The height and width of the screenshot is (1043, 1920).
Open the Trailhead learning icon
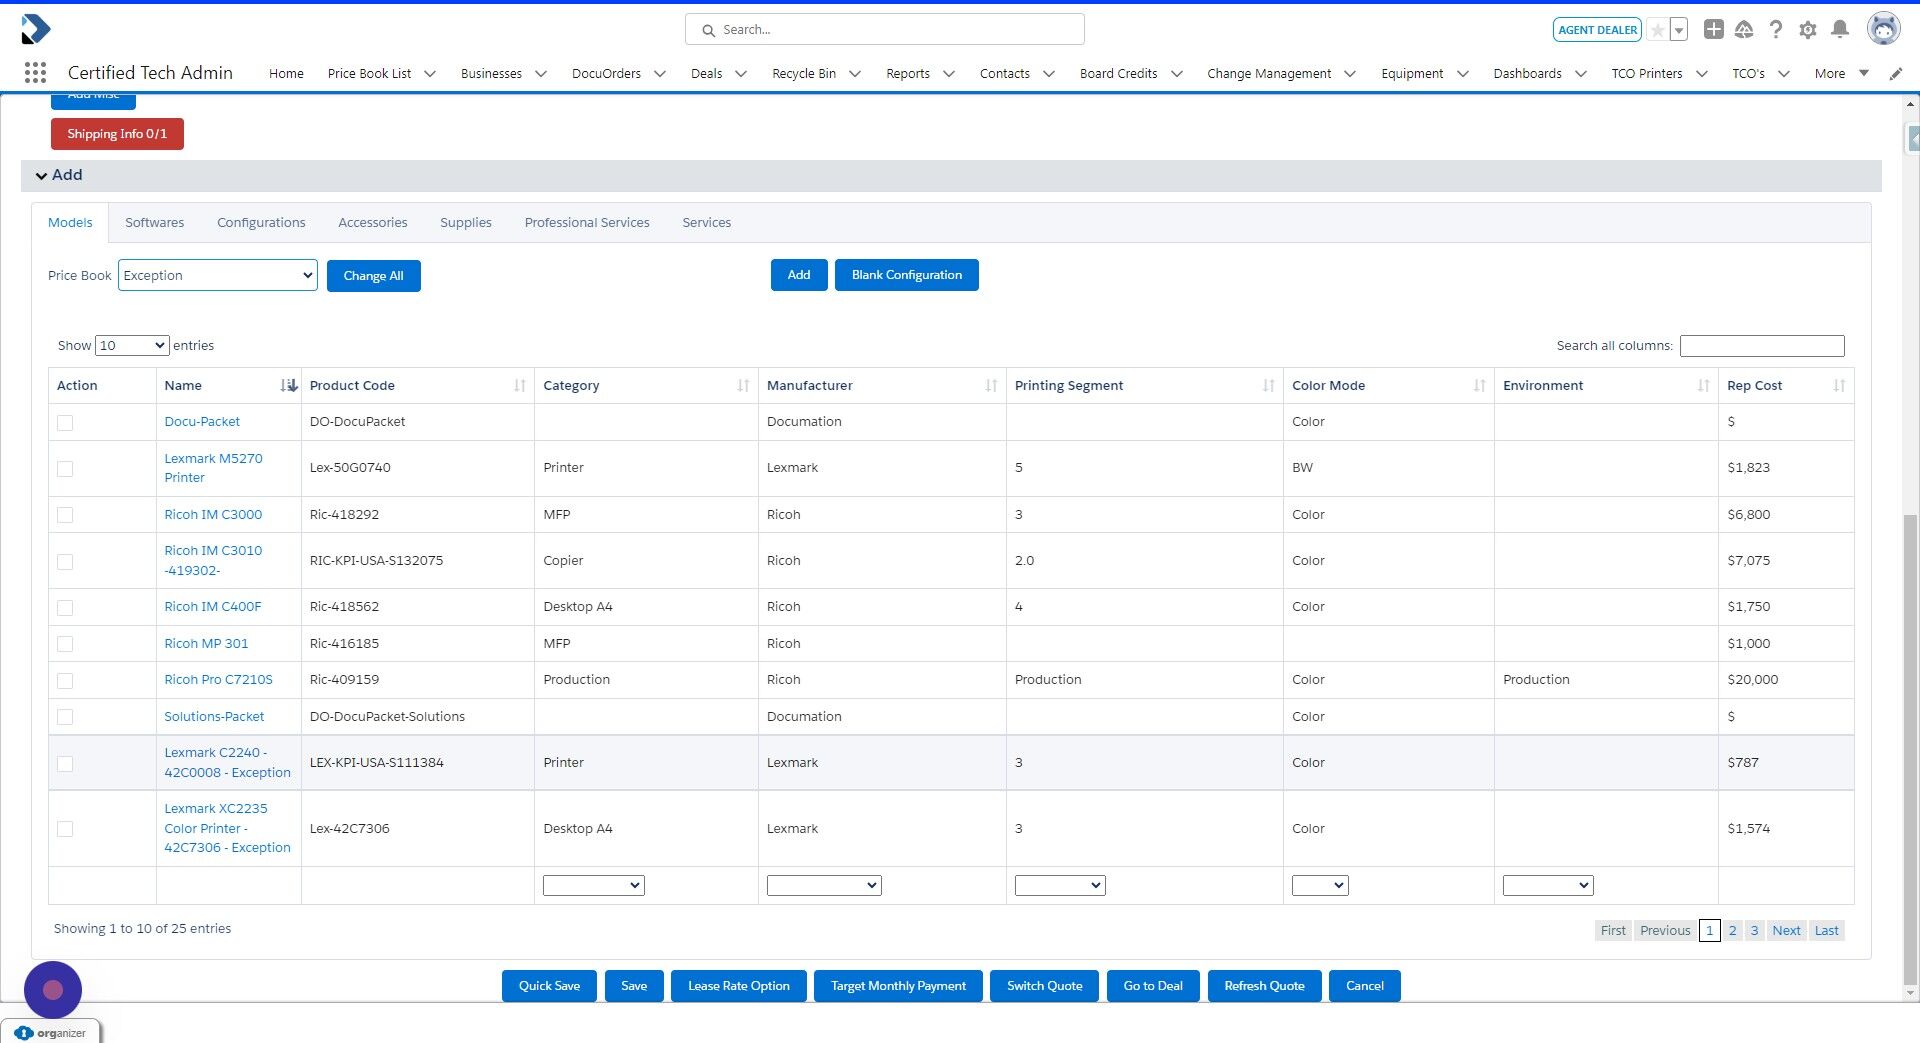[1744, 29]
